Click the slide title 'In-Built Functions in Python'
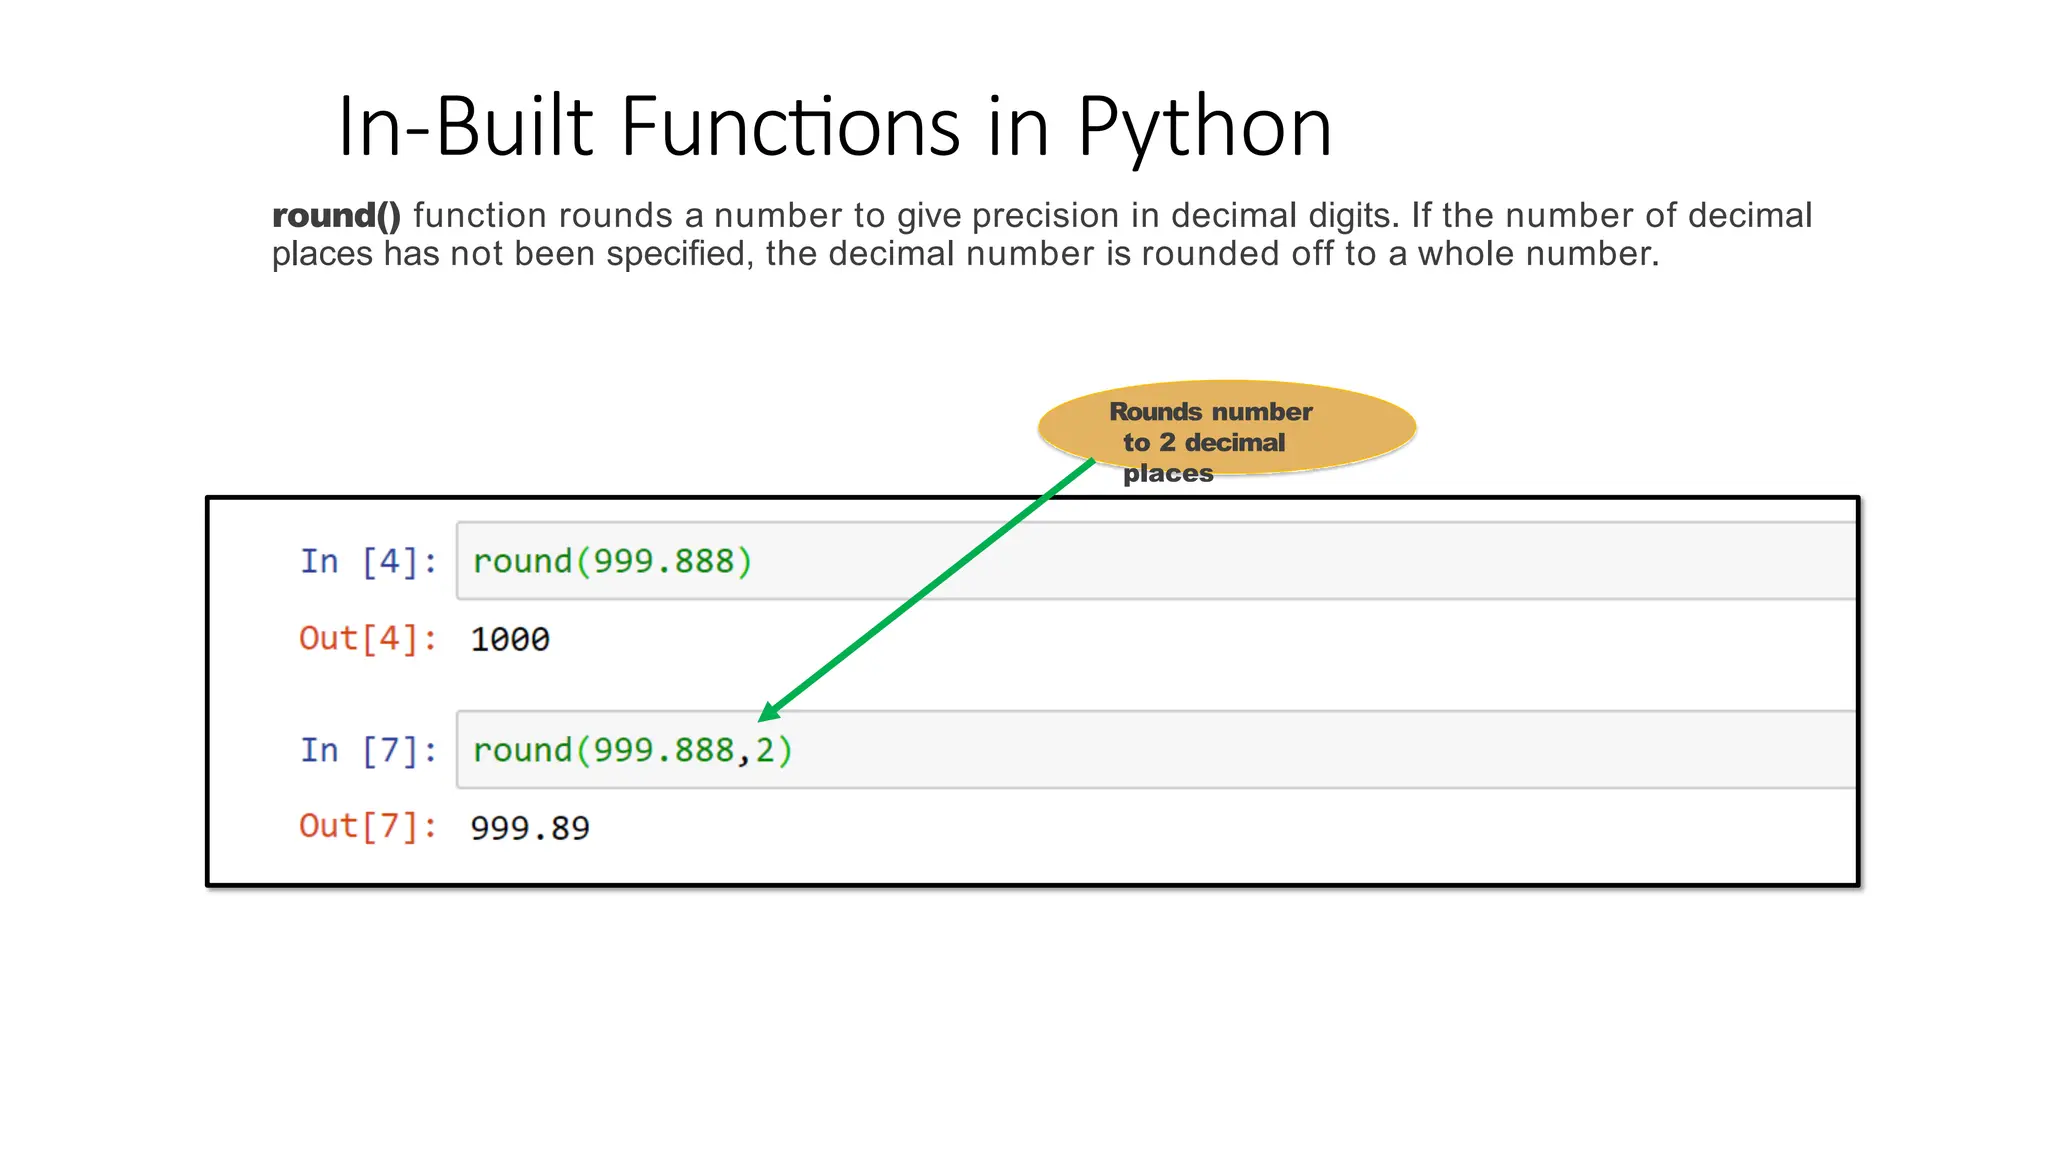Viewport: 2048px width, 1152px height. pos(835,127)
